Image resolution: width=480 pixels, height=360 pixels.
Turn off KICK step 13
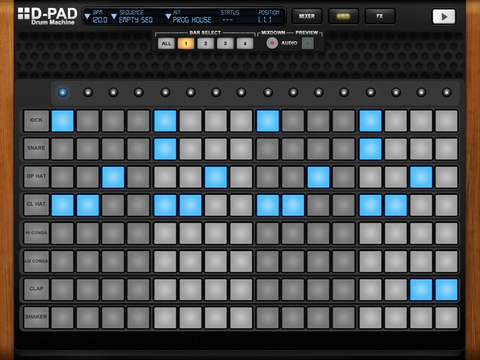click(x=370, y=121)
